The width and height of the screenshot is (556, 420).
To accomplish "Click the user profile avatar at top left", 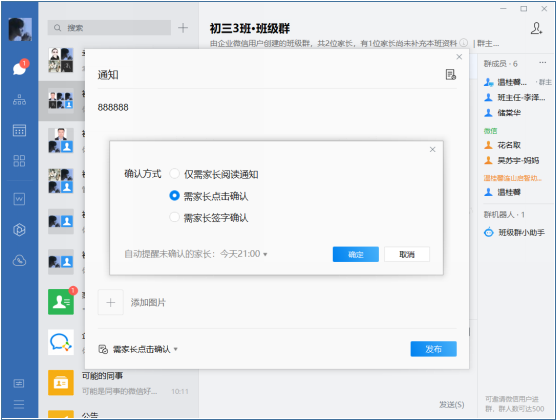I will click(20, 29).
